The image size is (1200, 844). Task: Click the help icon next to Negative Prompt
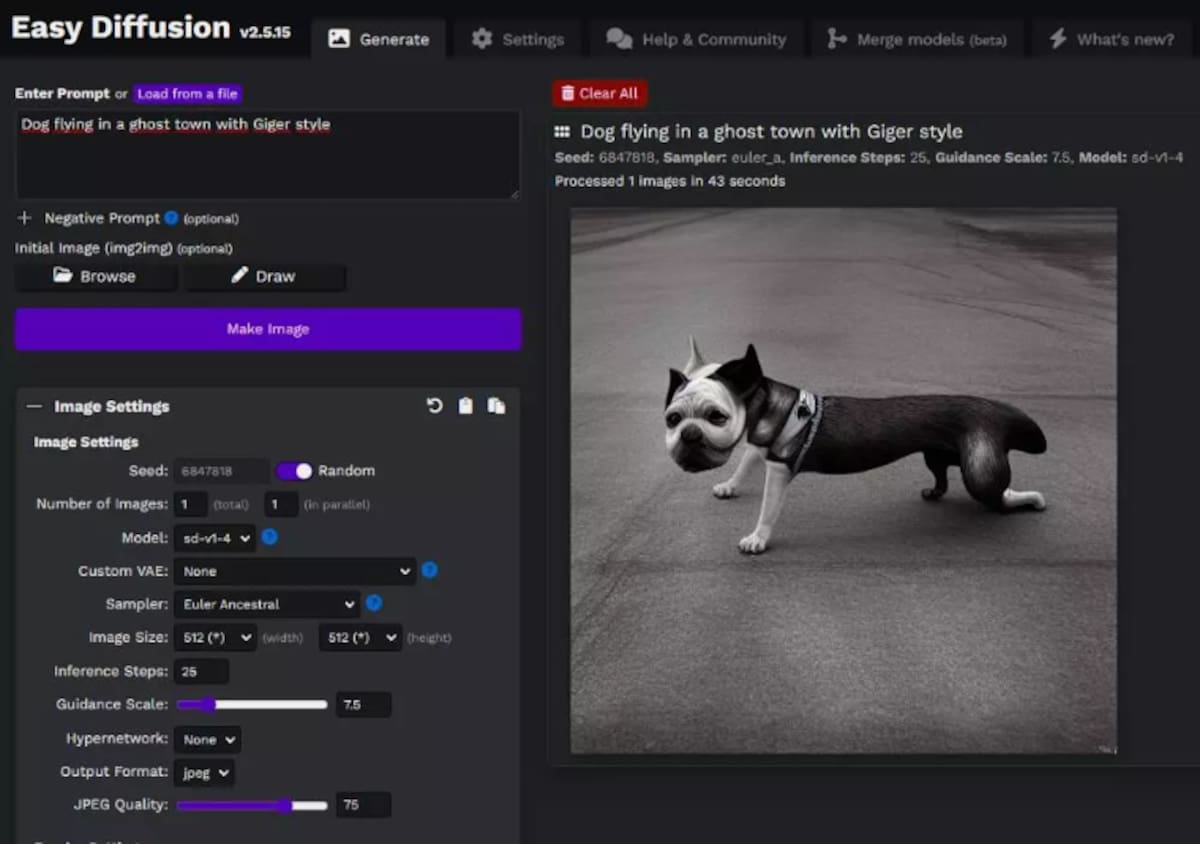(x=171, y=218)
